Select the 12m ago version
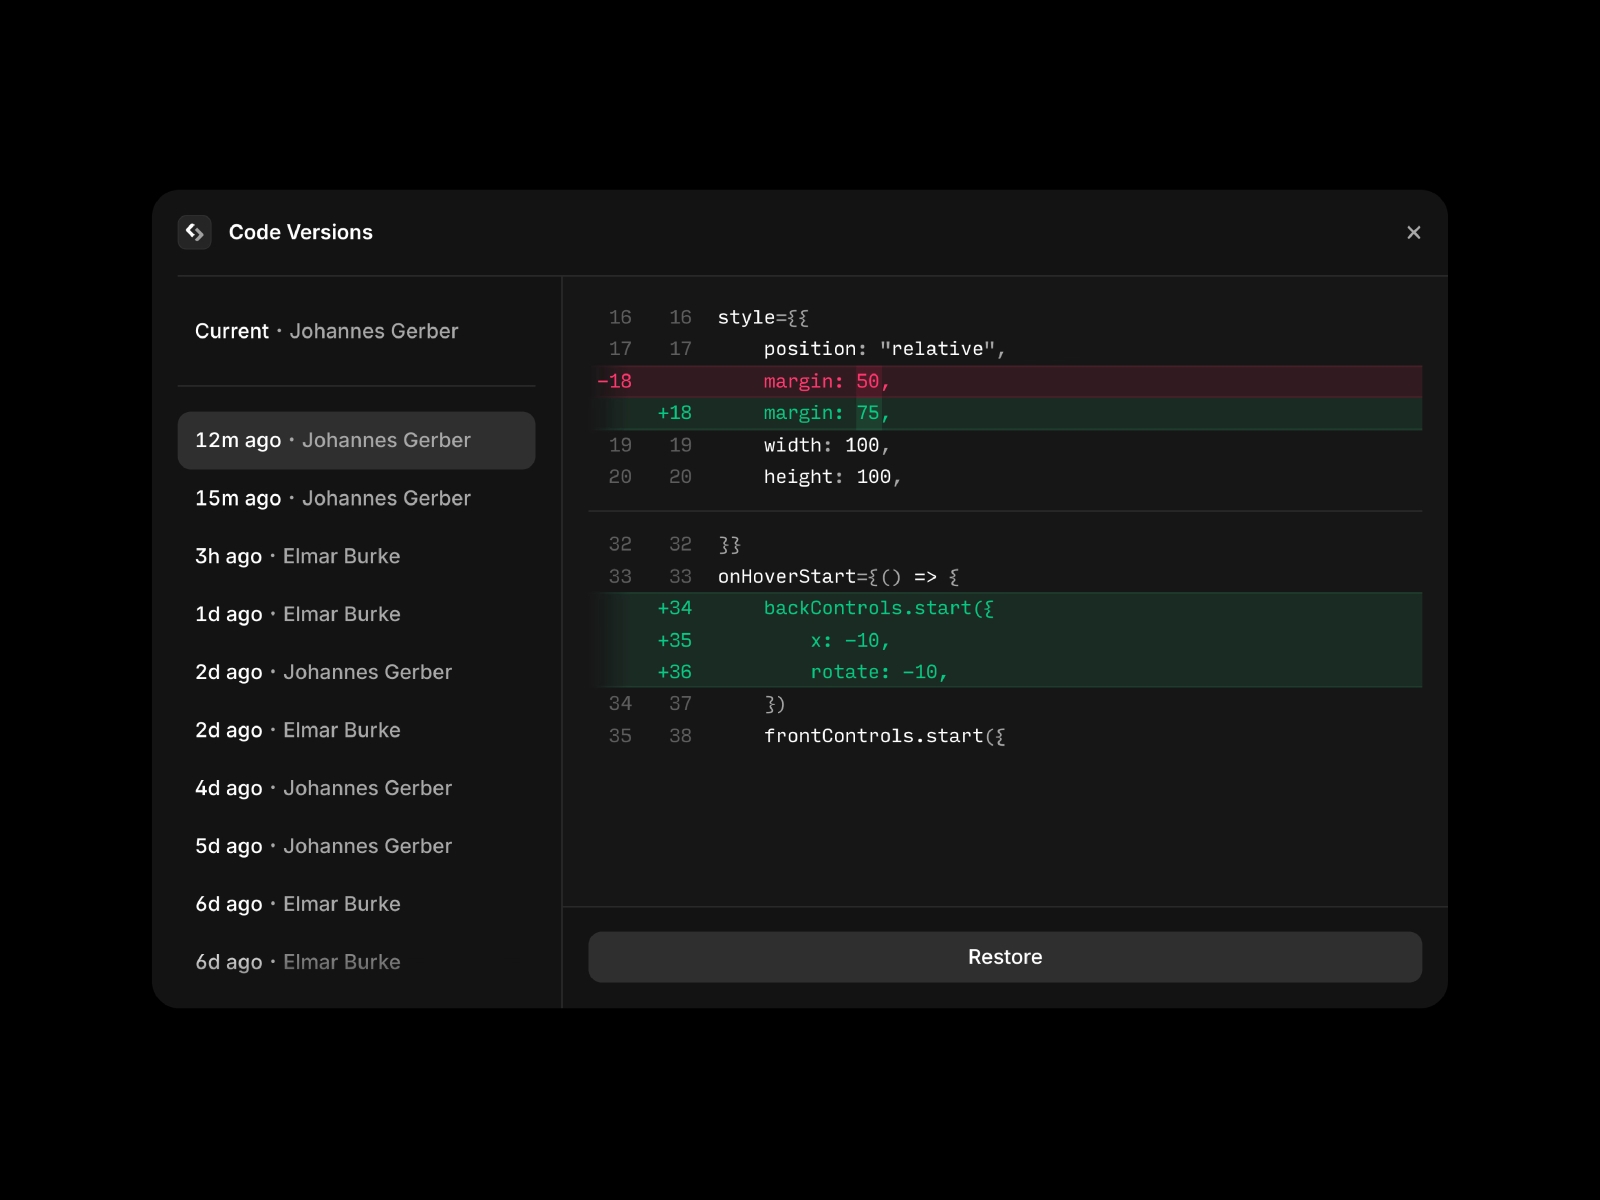The height and width of the screenshot is (1200, 1600). point(356,440)
